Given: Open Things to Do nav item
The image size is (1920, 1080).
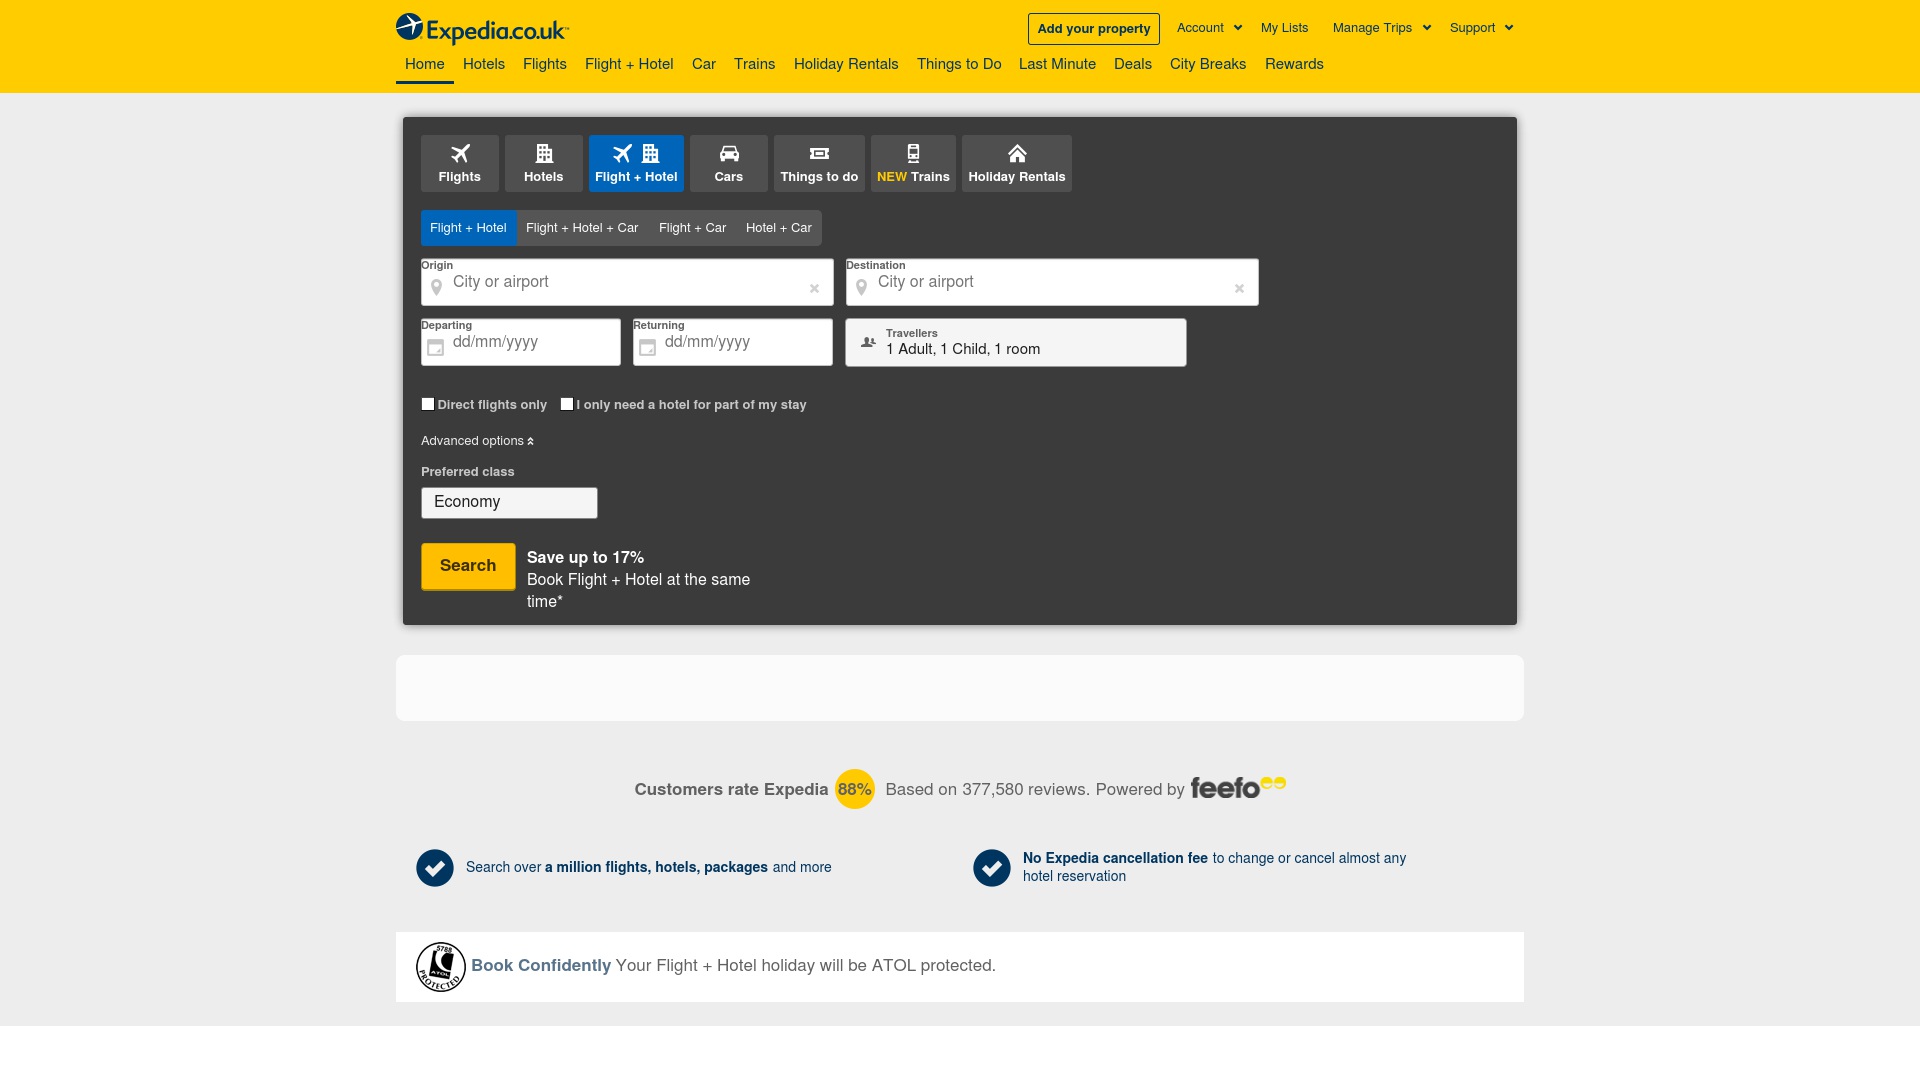Looking at the screenshot, I should coord(959,64).
